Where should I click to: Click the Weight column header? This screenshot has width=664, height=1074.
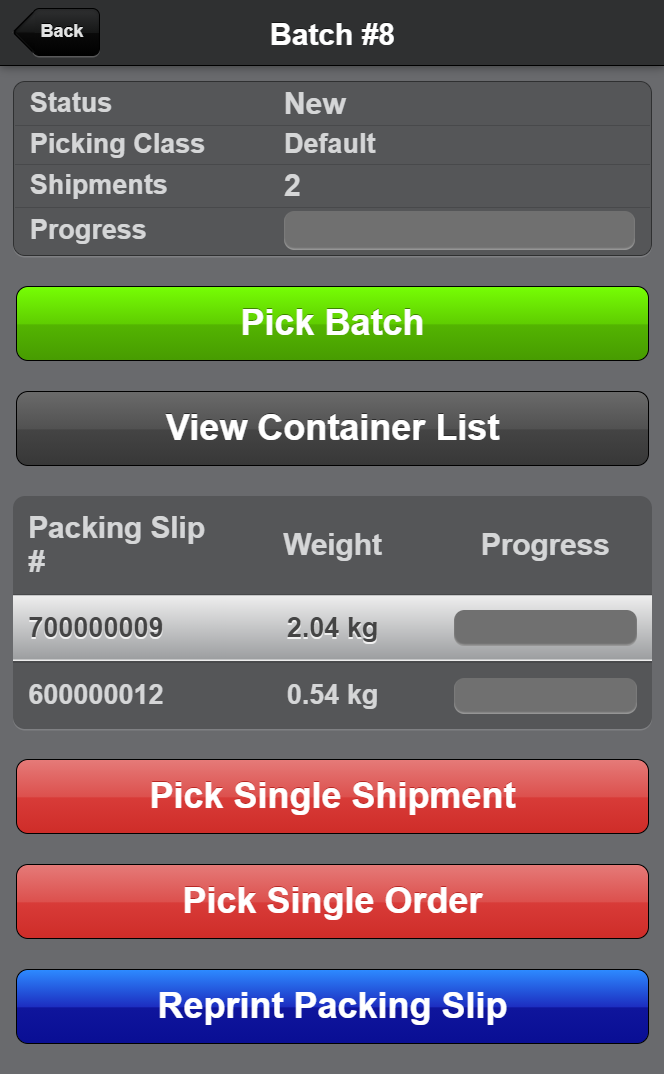[332, 545]
